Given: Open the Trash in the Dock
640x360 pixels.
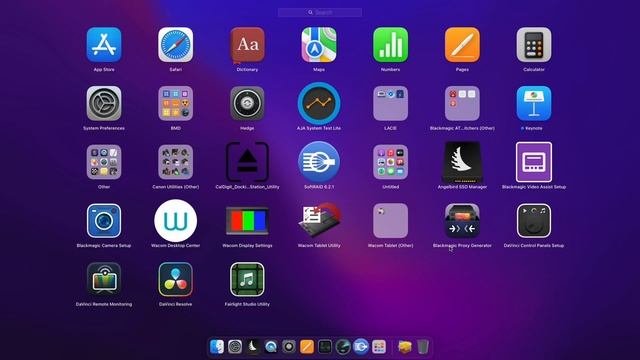Looking at the screenshot, I should click(x=423, y=347).
